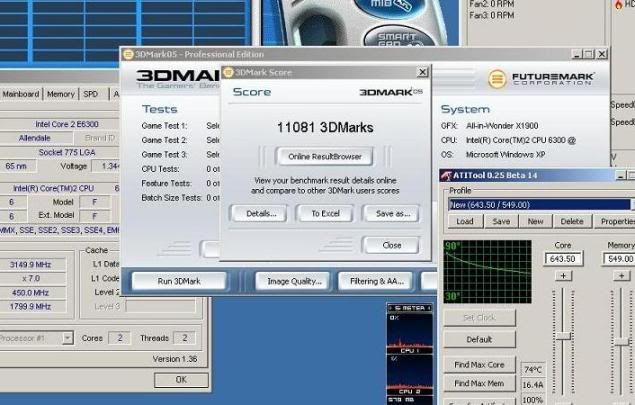Screen dimensions: 635x405
Task: Click the 1799.9 MHz rated FSB value
Action: [31, 307]
